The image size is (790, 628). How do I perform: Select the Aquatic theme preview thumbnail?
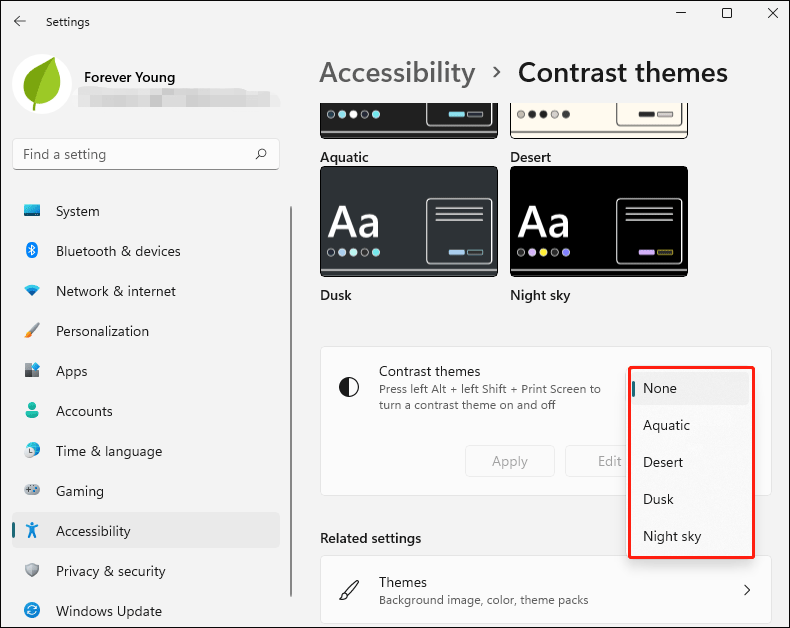(x=409, y=121)
